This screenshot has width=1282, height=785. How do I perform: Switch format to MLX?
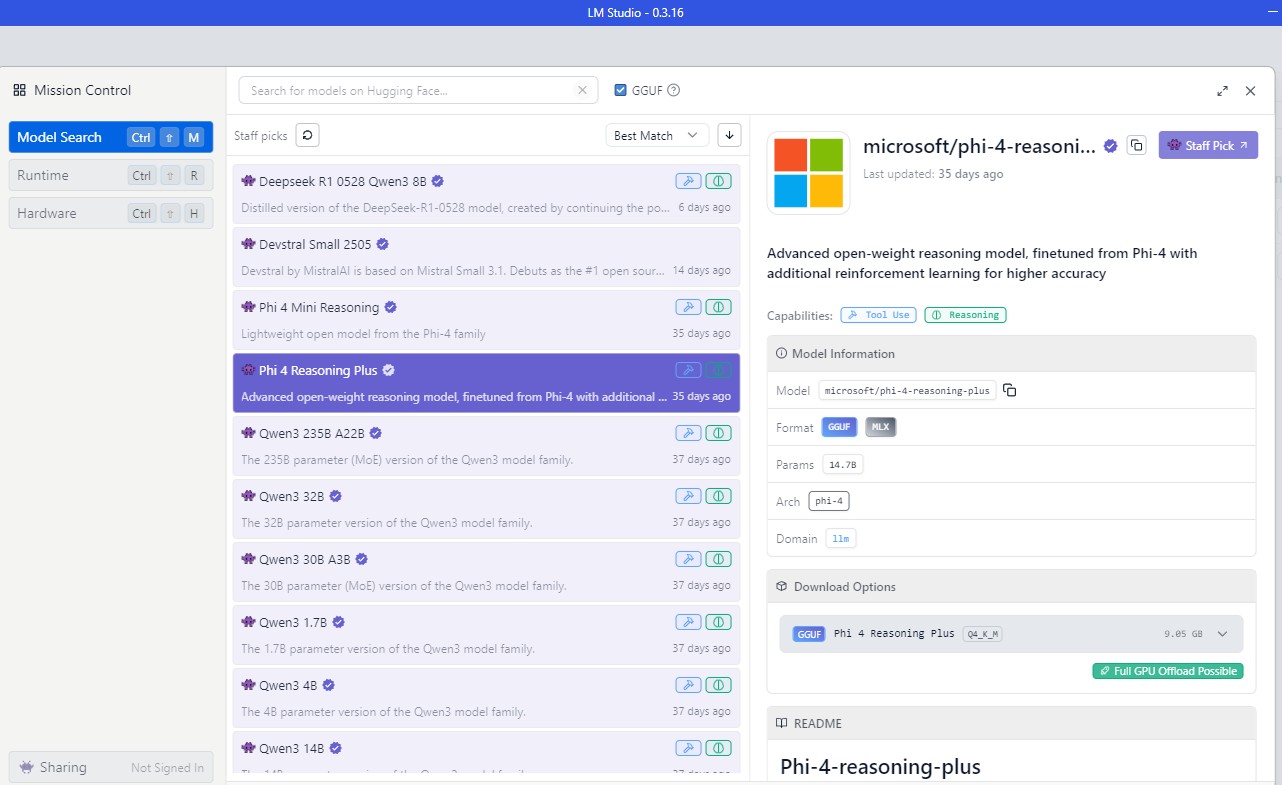(x=881, y=427)
